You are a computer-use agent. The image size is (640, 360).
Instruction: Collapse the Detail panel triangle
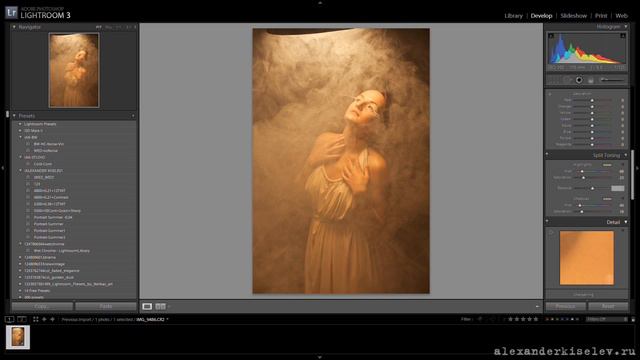point(626,222)
